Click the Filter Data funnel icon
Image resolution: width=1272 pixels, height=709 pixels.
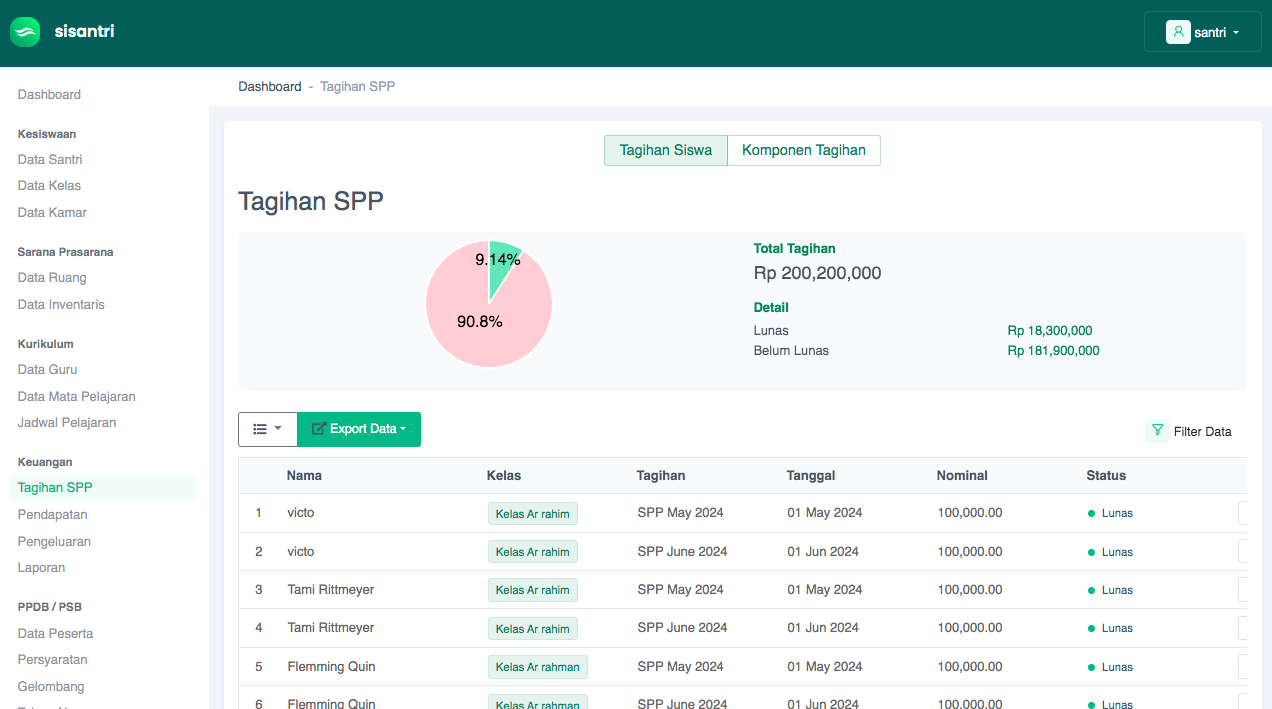tap(1157, 430)
